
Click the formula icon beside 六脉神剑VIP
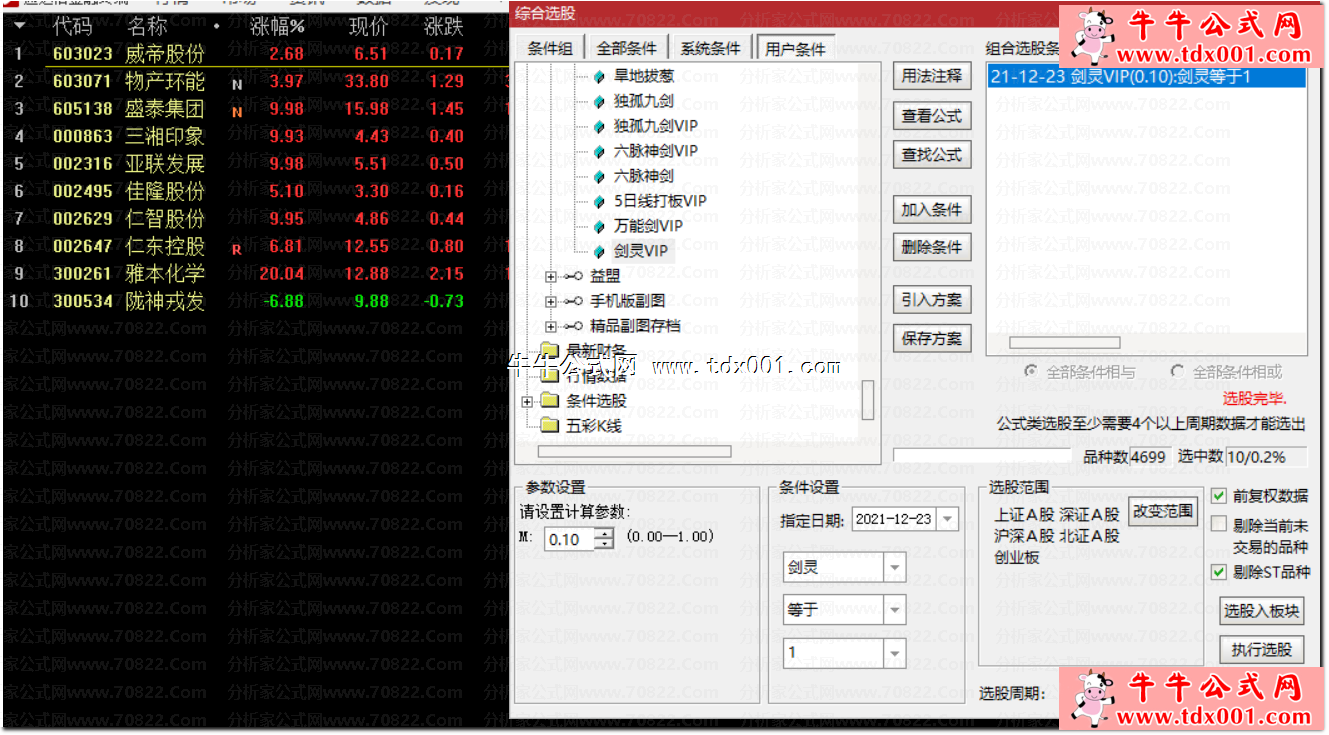[x=599, y=152]
